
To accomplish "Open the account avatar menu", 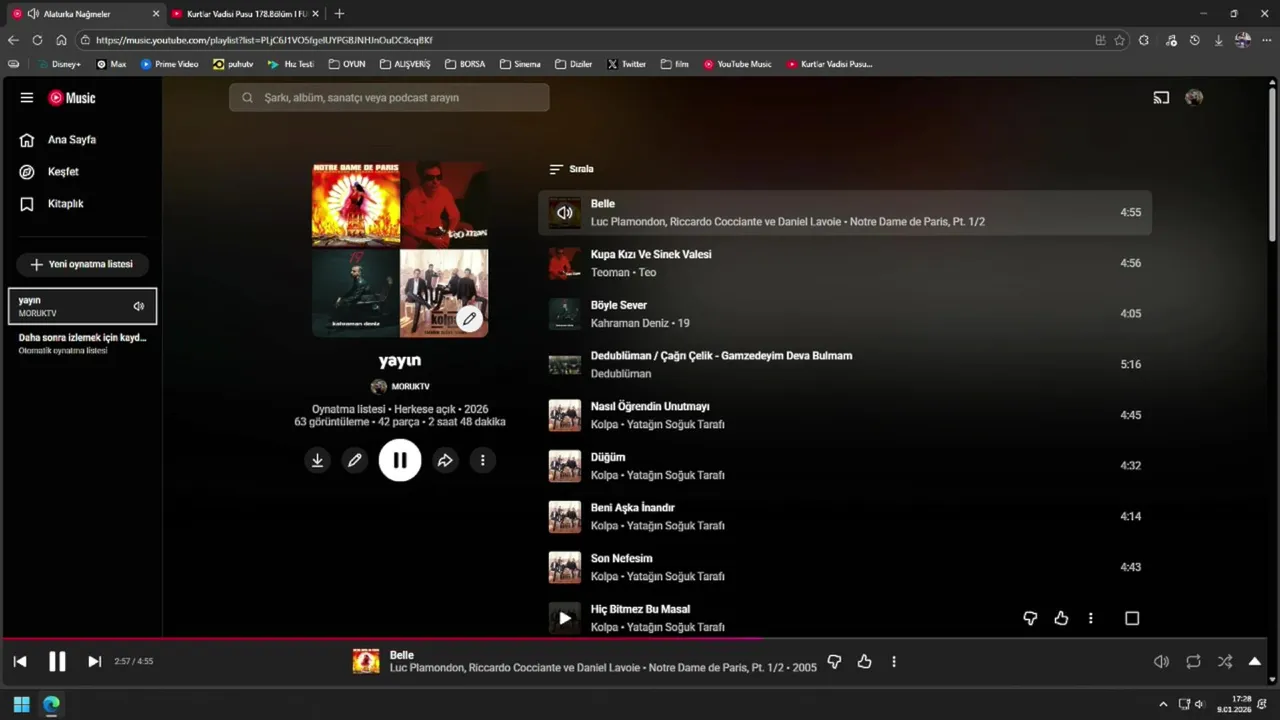I will click(x=1194, y=98).
